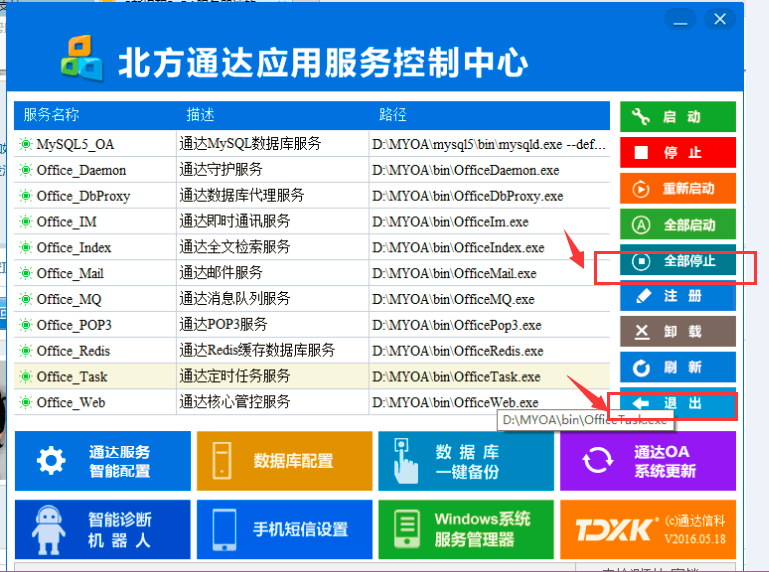
Task: Click the refresh arrow icon on 刷新
Action: point(641,368)
